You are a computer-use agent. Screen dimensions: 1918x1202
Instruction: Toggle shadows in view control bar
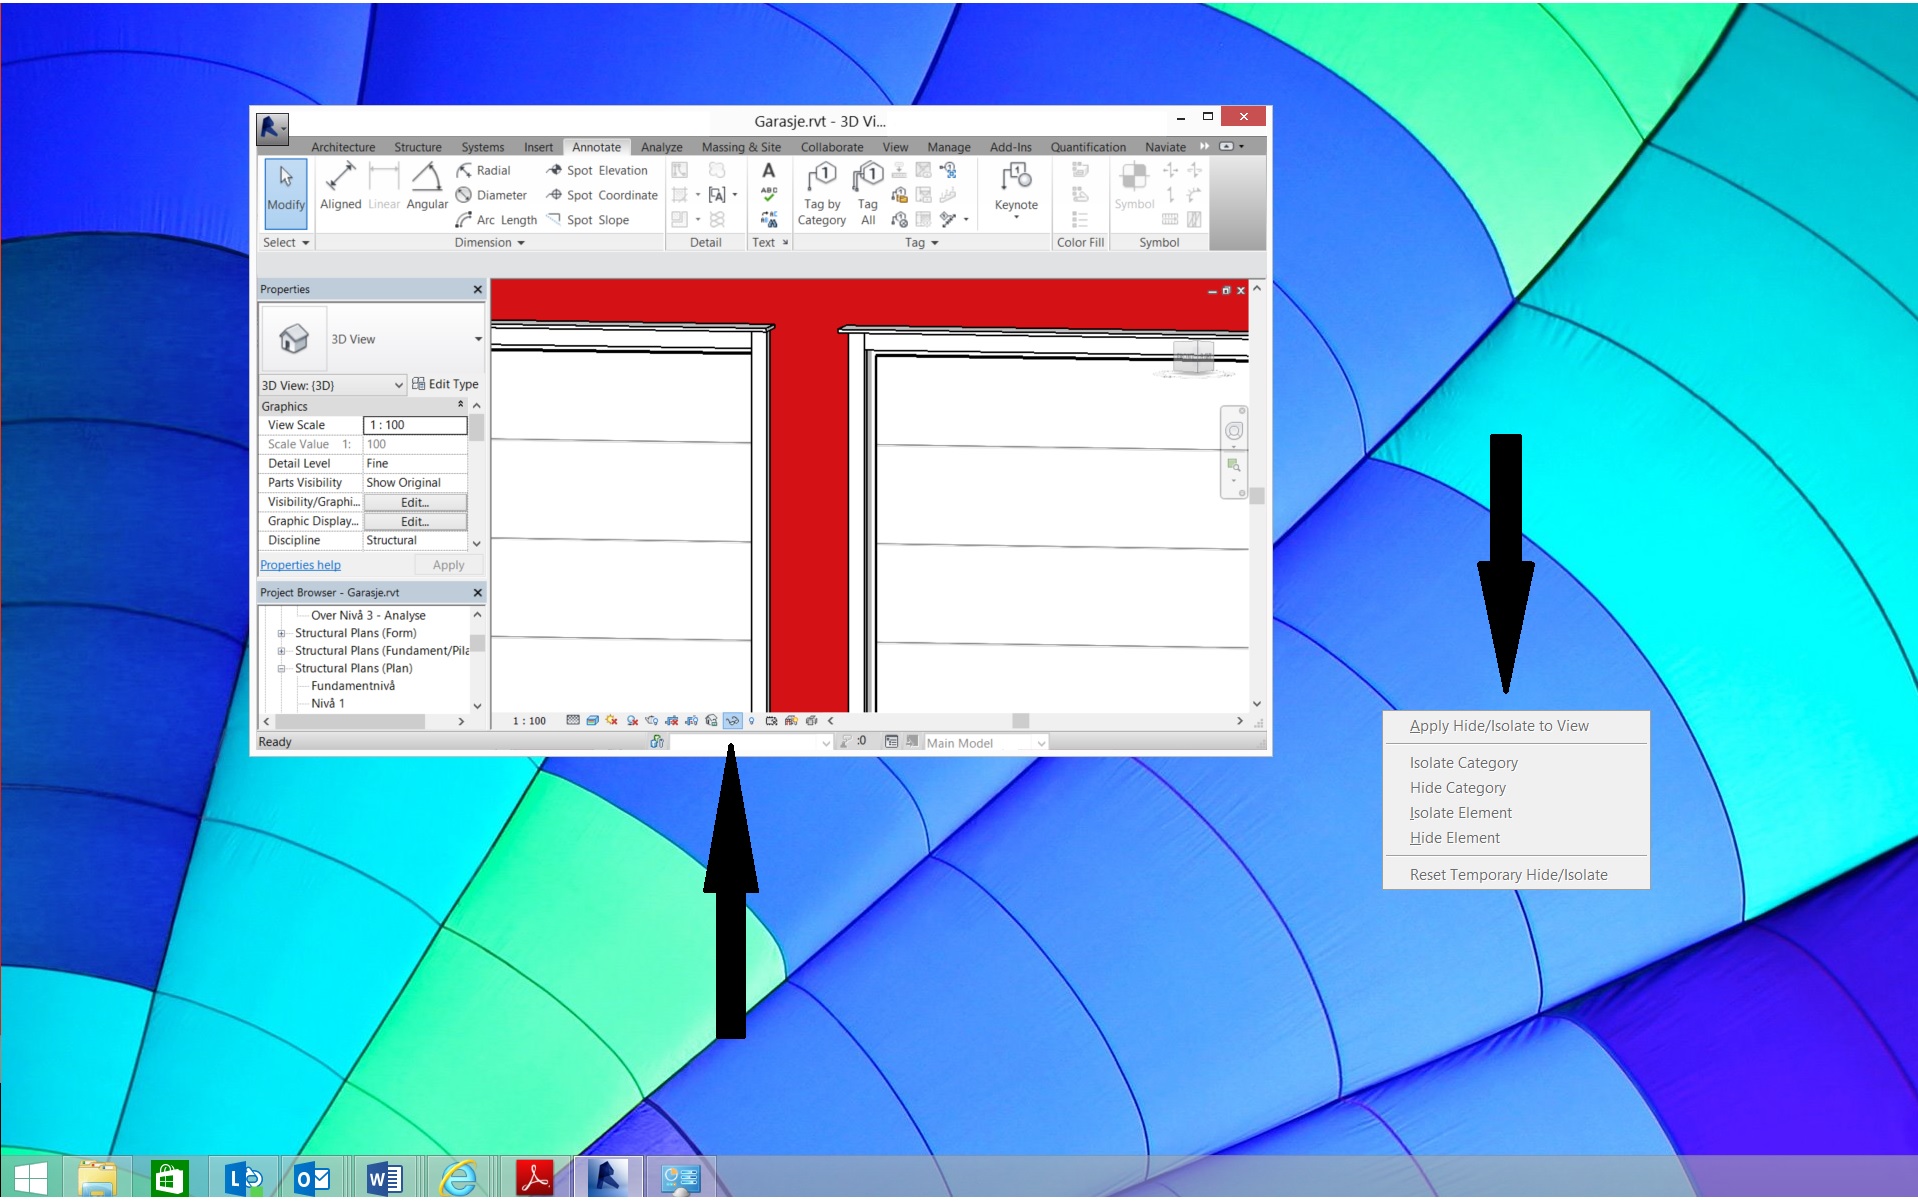point(632,721)
